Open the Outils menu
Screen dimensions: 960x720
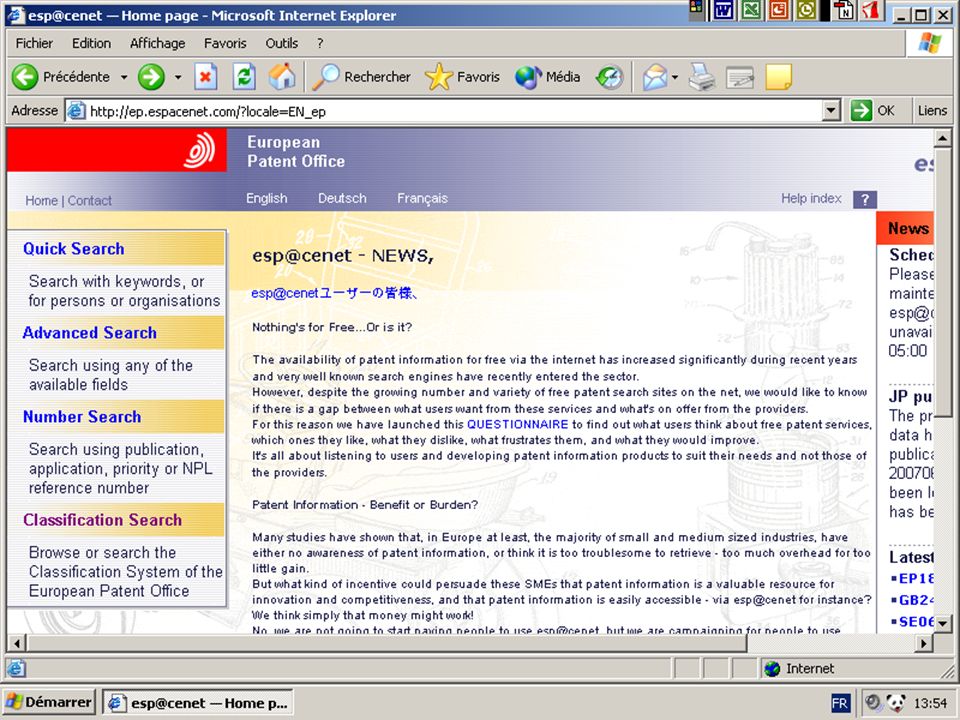pos(282,43)
